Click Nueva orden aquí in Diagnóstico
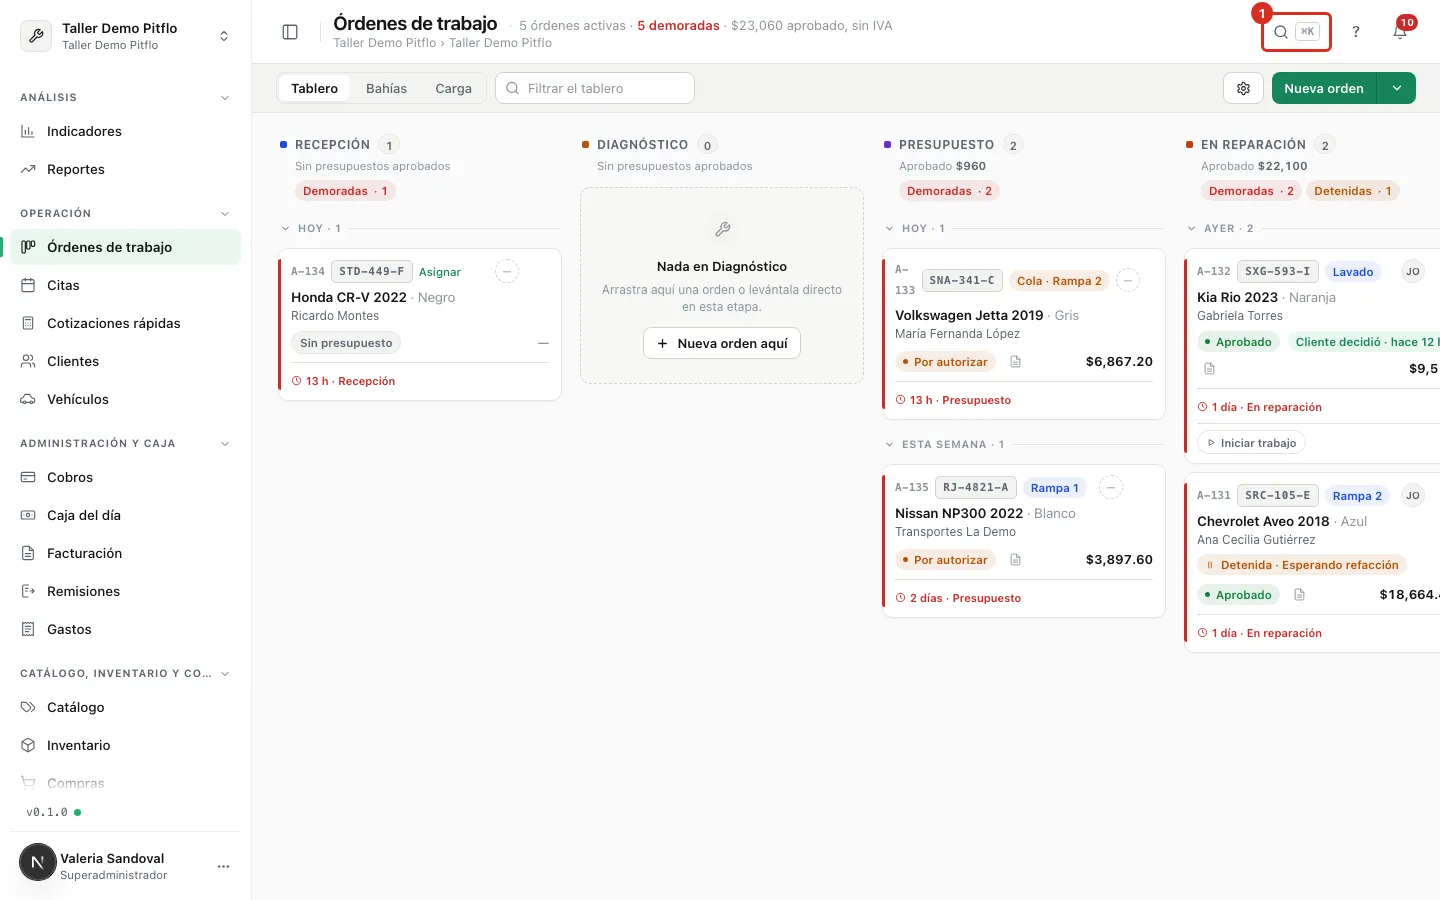This screenshot has height=900, width=1440. [x=722, y=343]
